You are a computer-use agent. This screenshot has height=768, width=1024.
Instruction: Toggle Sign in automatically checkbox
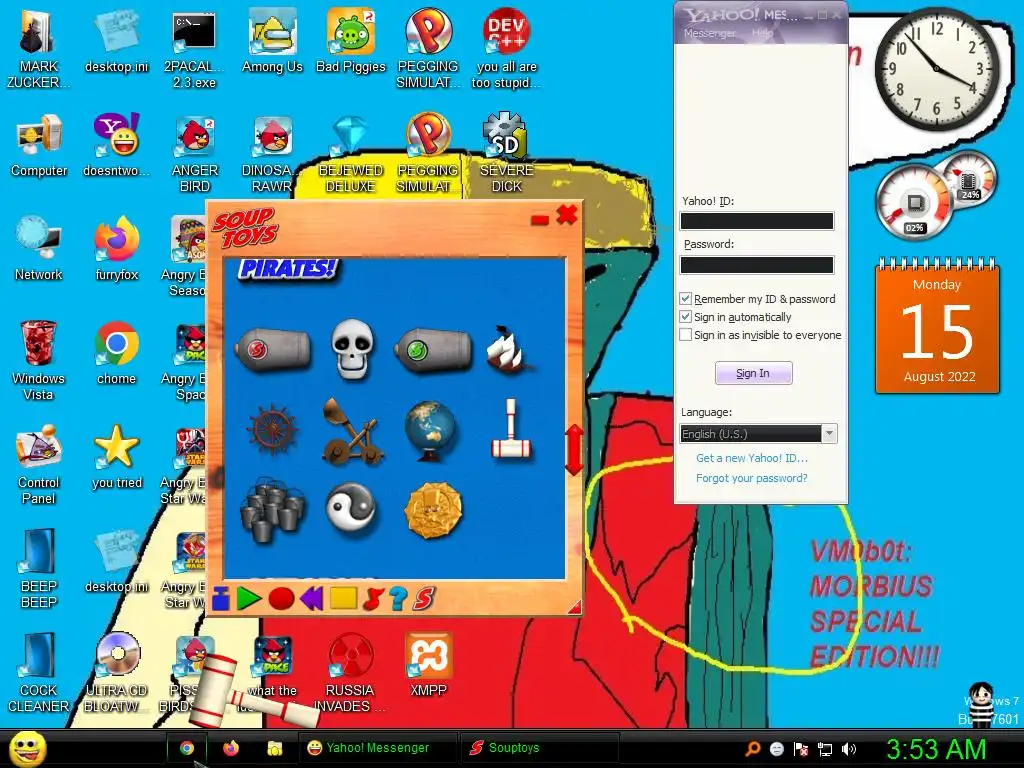[685, 317]
